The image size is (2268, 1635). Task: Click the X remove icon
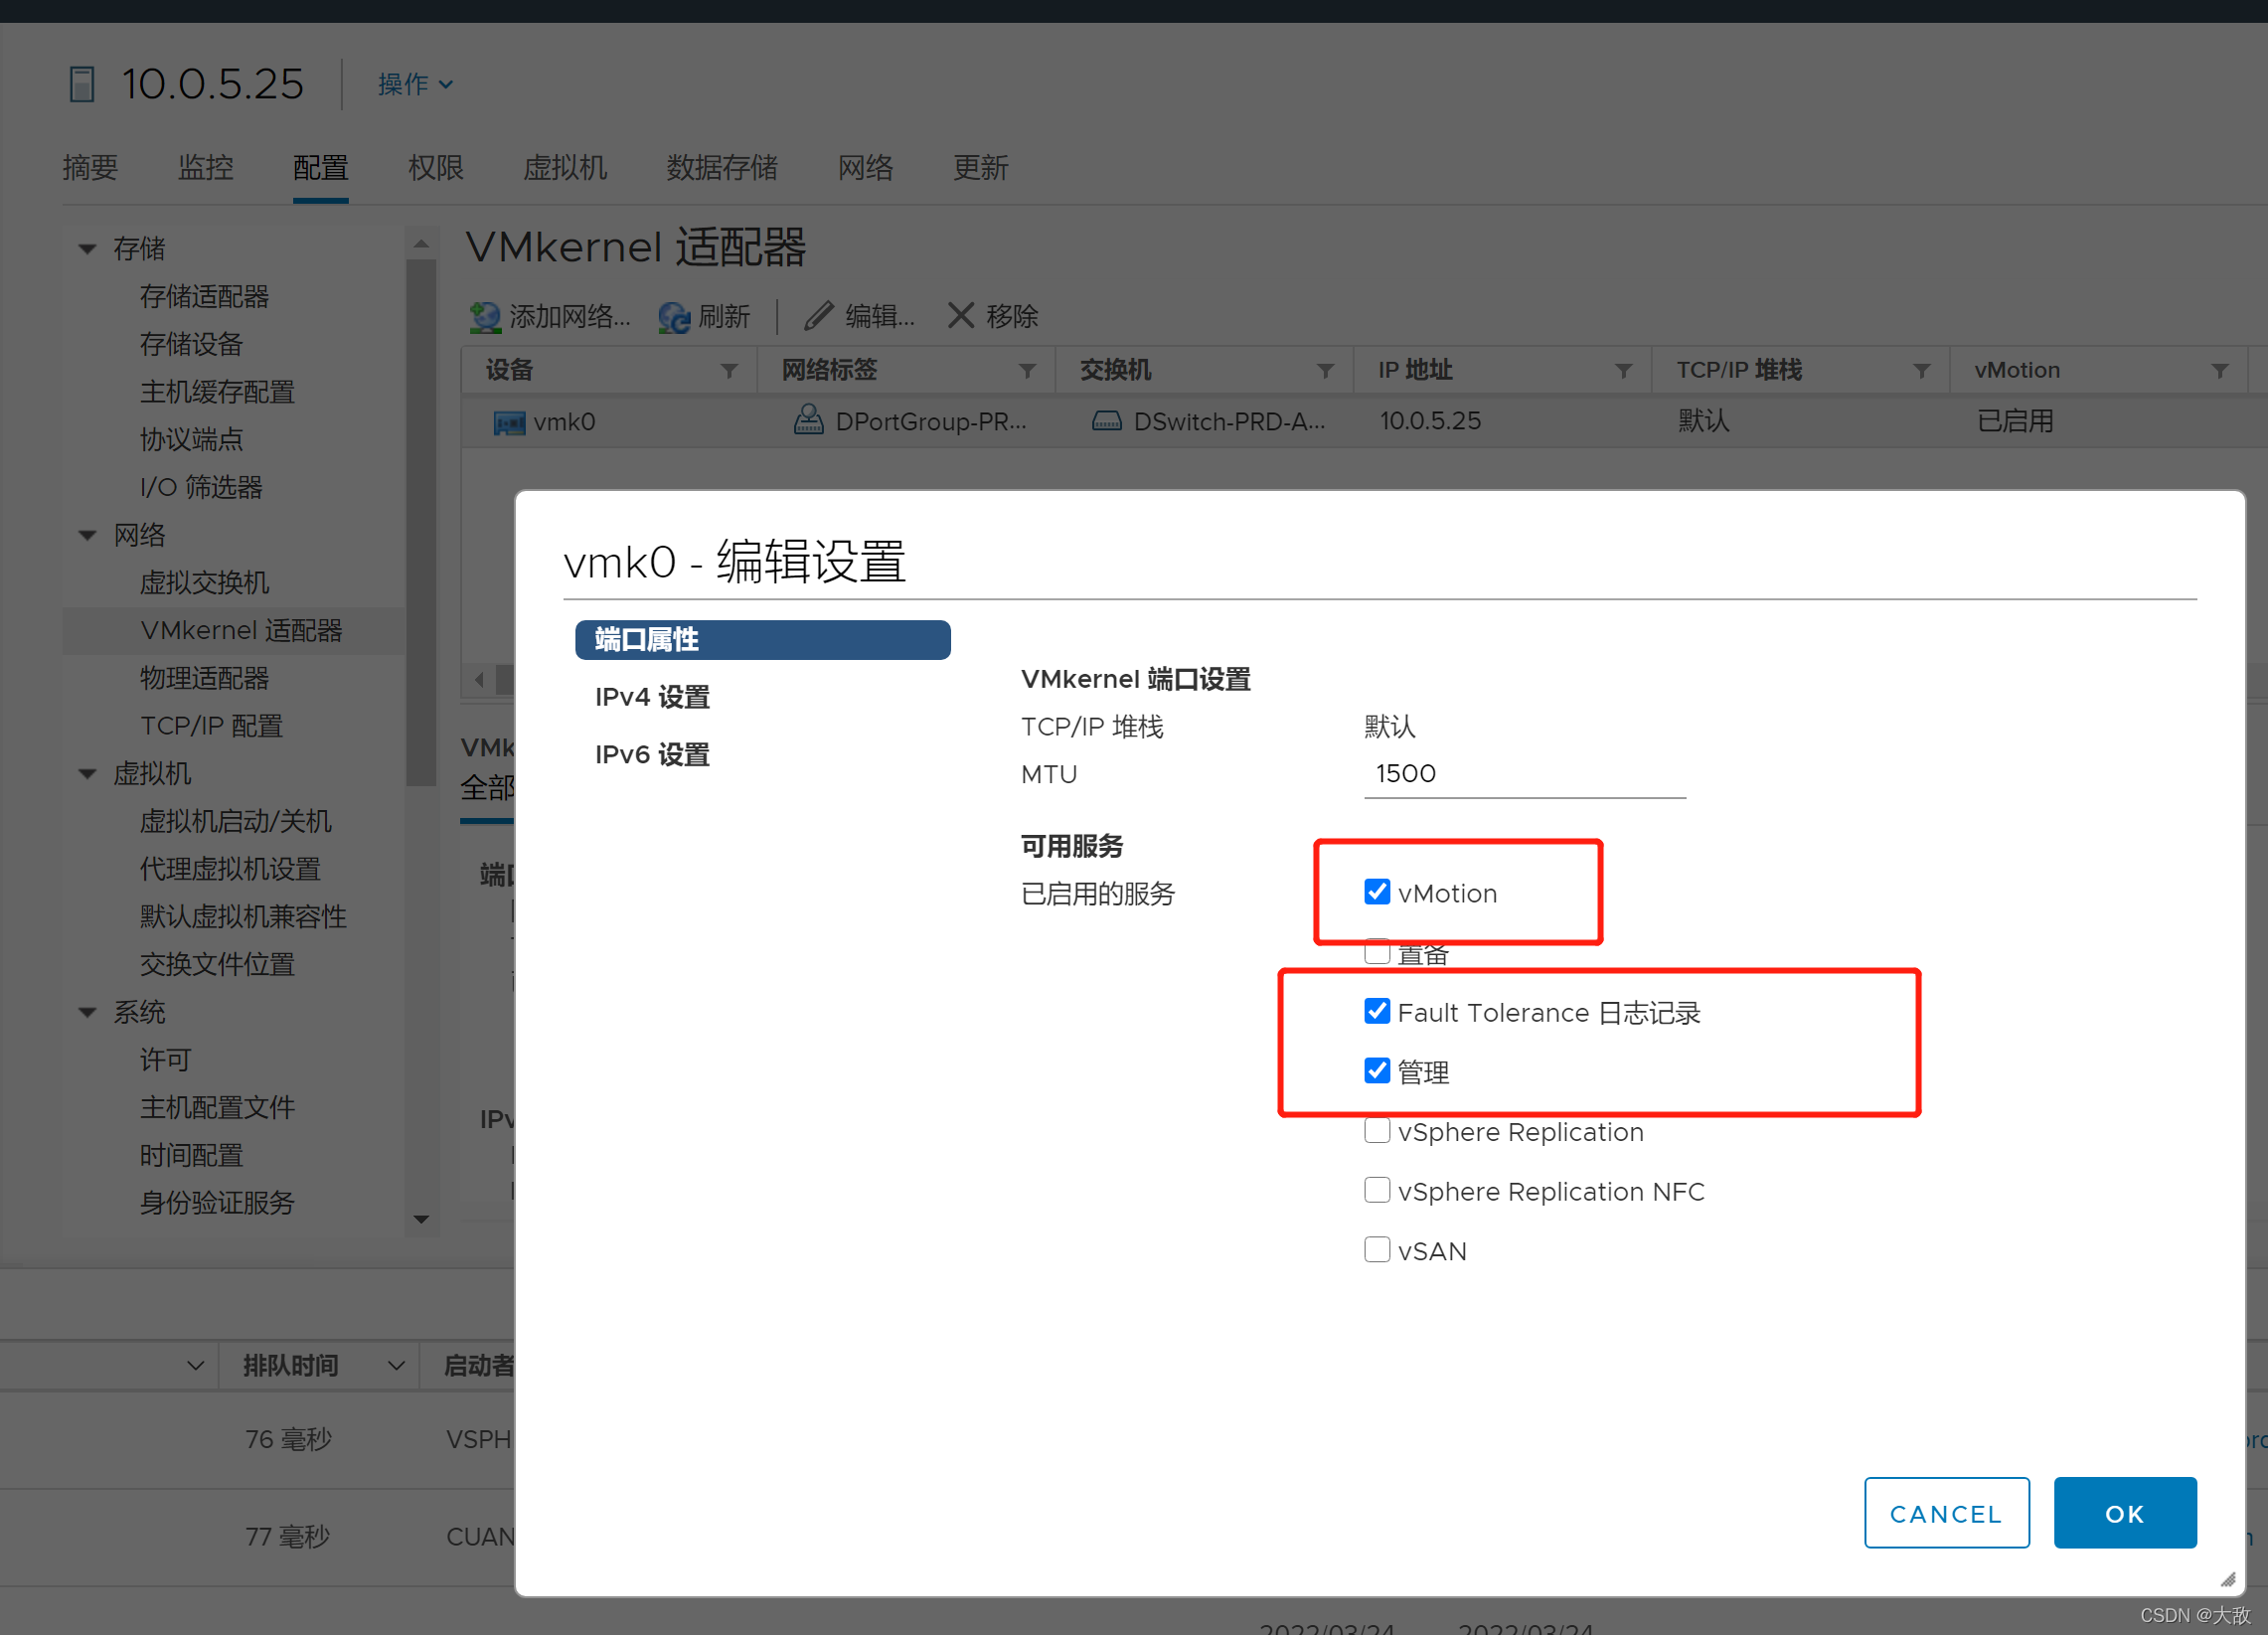coord(960,316)
